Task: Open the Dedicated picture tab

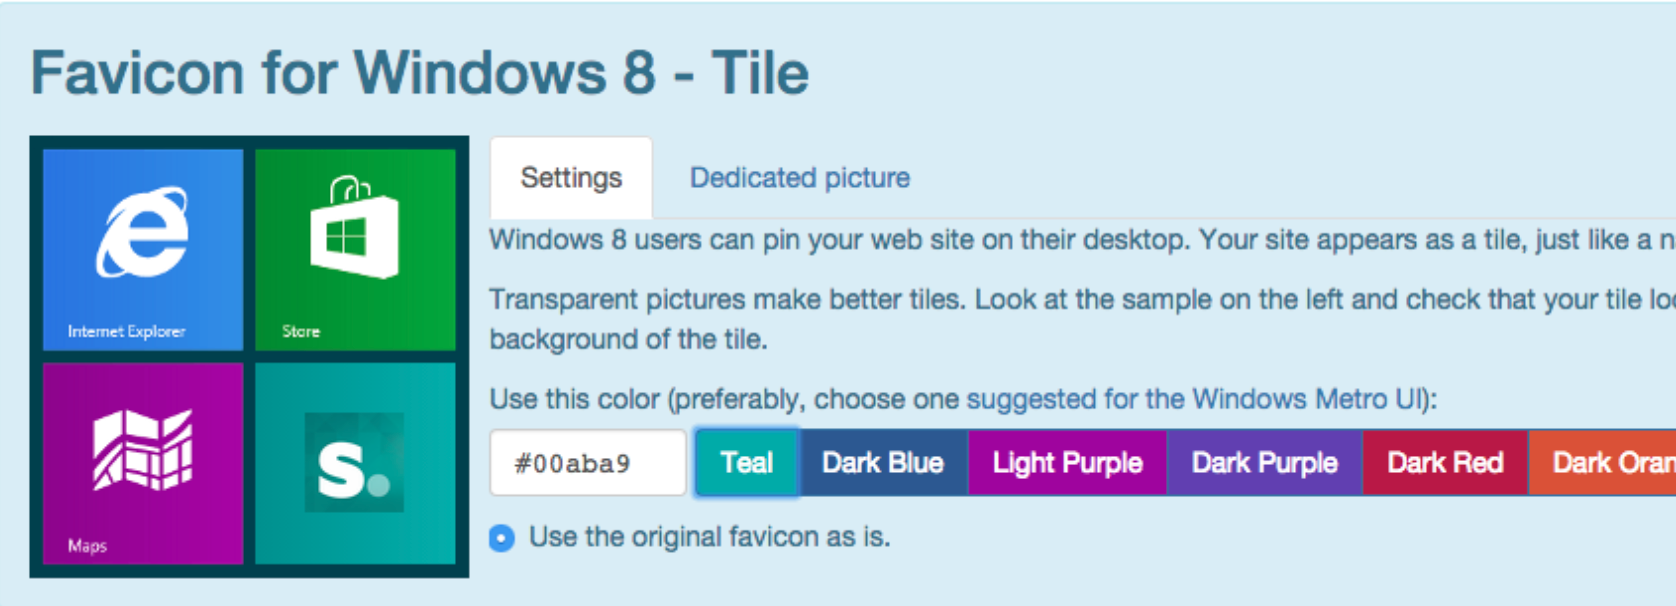Action: pos(799,178)
